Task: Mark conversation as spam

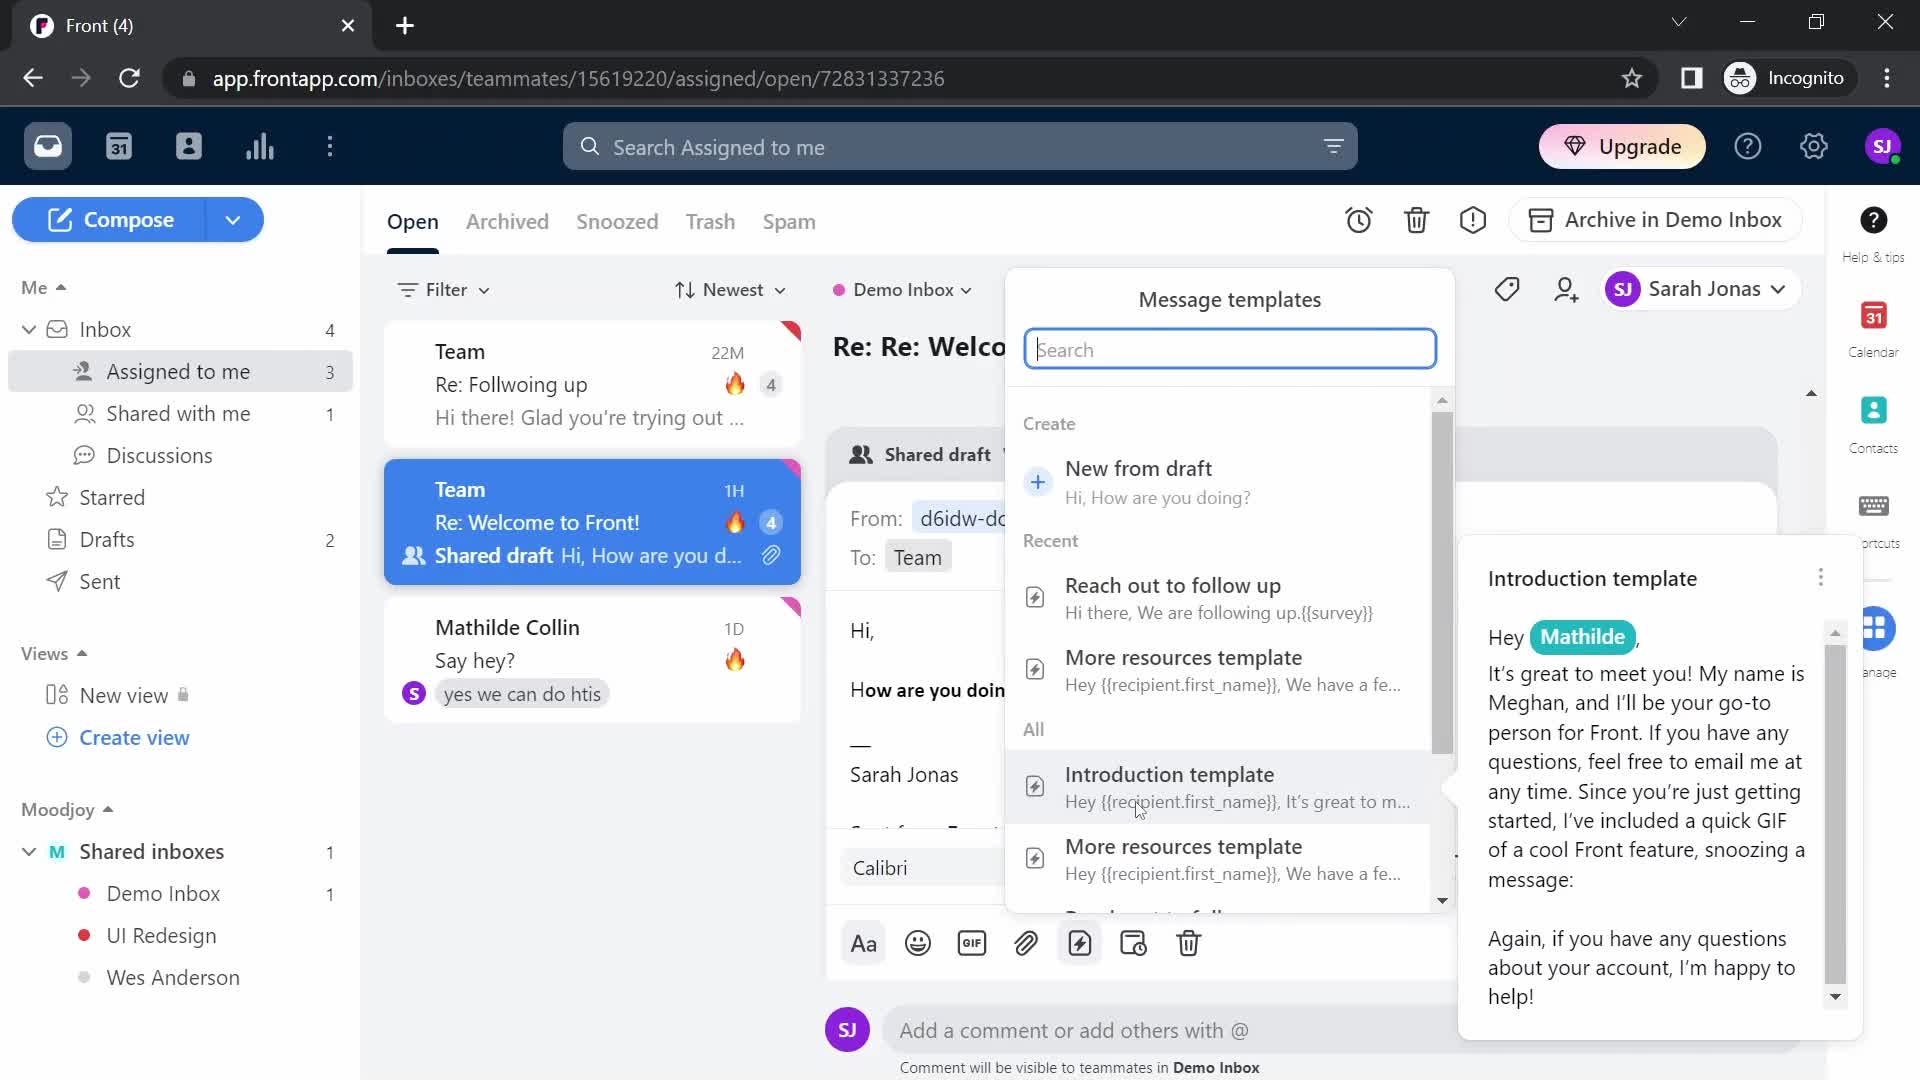Action: [1473, 220]
